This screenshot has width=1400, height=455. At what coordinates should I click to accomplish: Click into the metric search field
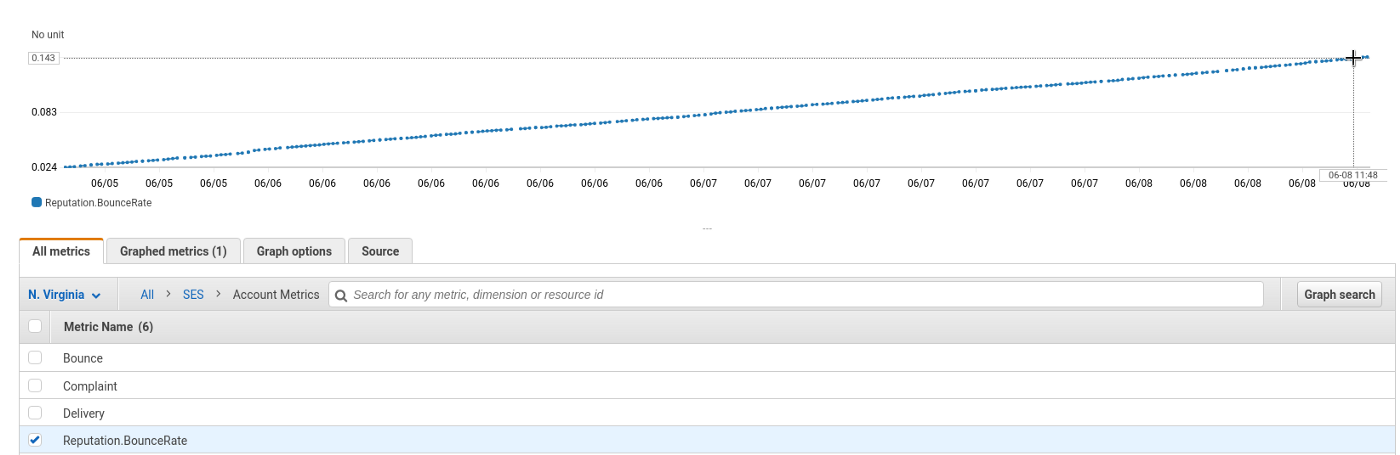(x=796, y=295)
